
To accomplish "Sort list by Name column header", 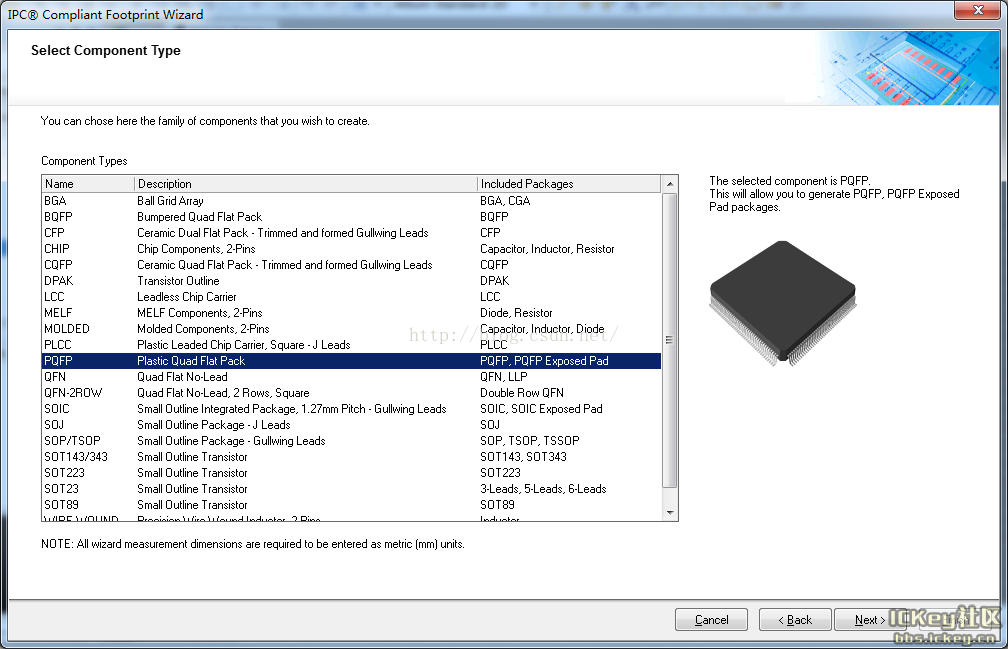I will coord(88,184).
